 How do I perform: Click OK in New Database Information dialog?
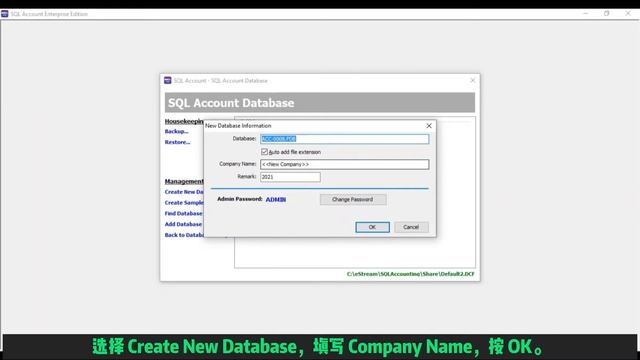pyautogui.click(x=372, y=227)
